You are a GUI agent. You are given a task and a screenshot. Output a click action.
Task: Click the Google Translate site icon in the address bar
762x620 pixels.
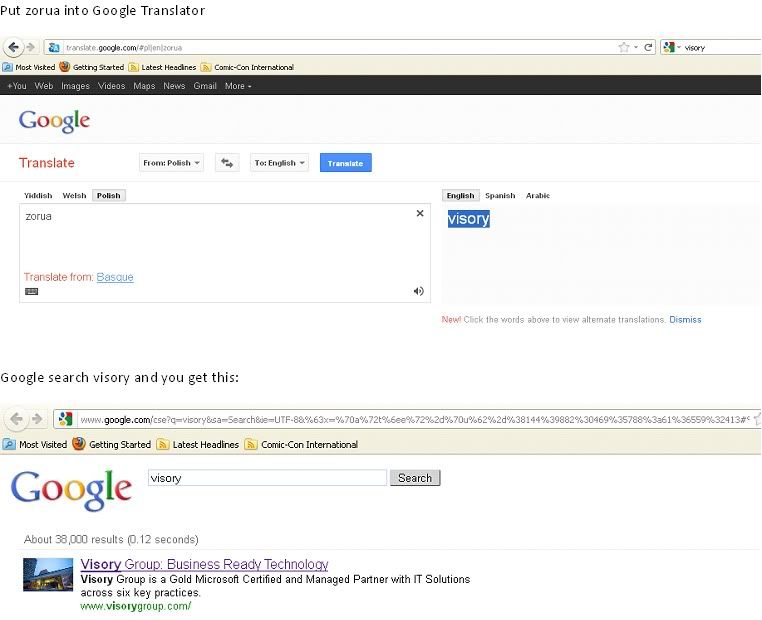54,48
